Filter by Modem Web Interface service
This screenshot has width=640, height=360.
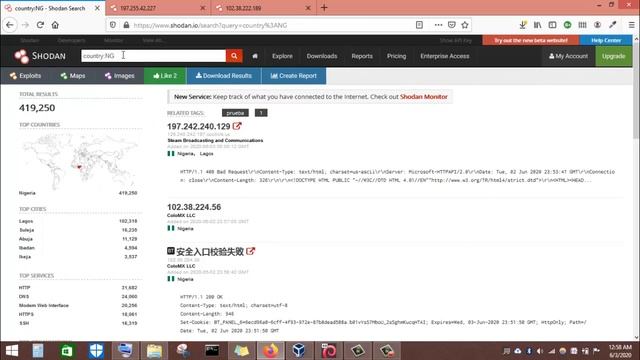[x=44, y=305]
